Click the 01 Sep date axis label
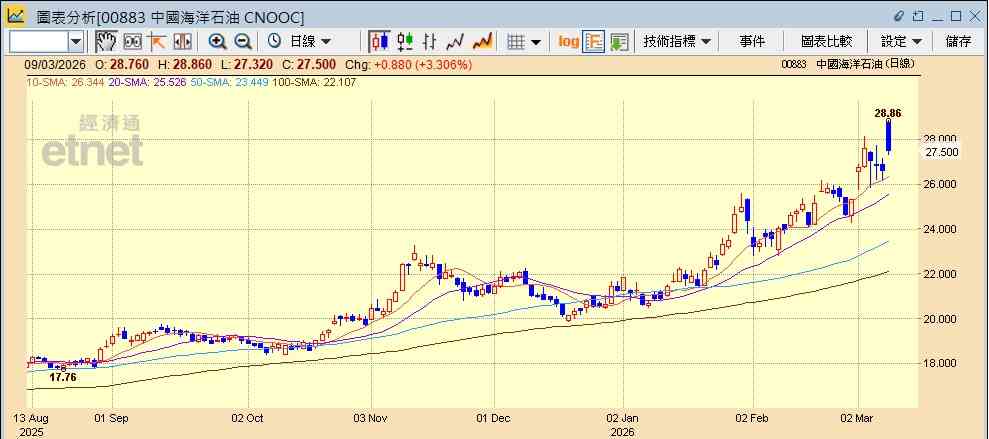The width and height of the screenshot is (989, 439). [x=113, y=418]
